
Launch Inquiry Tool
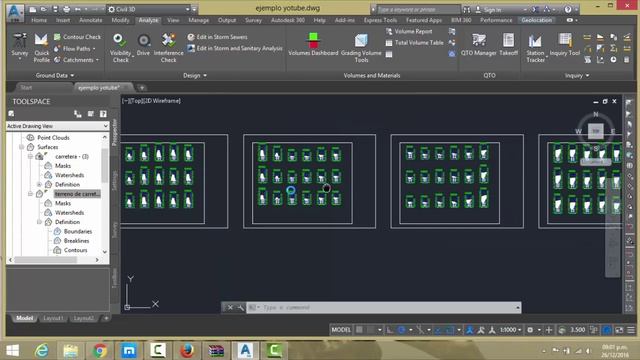tap(565, 45)
